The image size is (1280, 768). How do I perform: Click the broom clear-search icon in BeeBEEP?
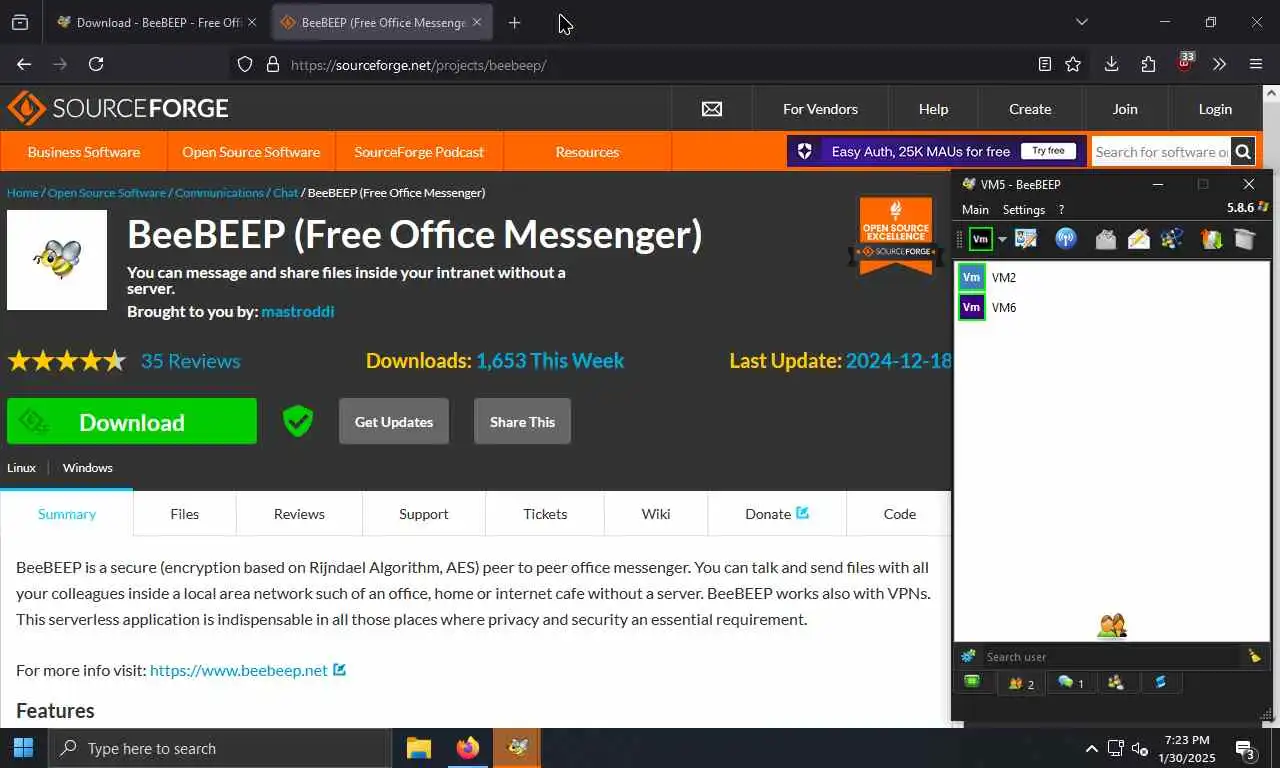[1254, 656]
